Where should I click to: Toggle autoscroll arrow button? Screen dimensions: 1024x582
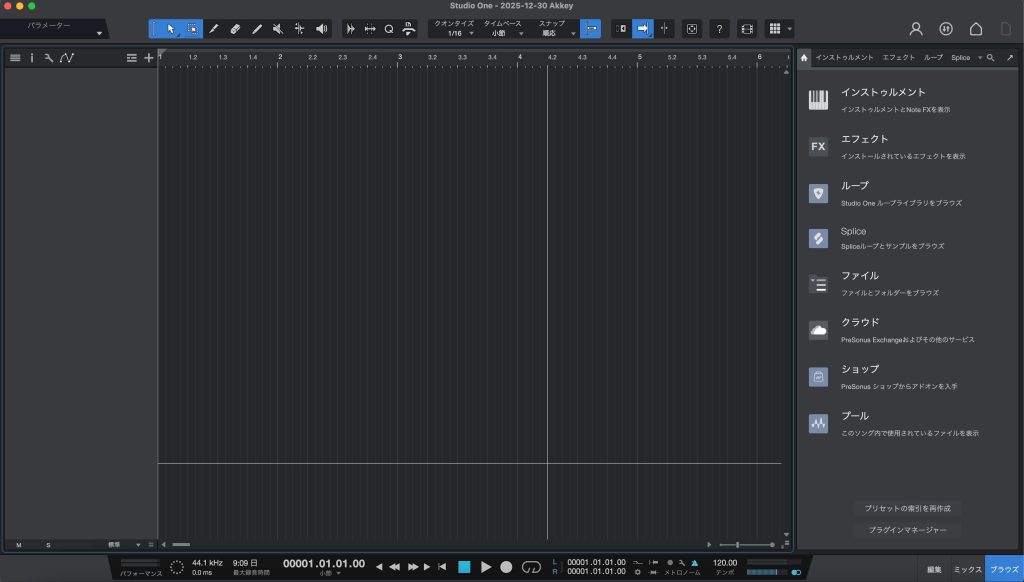coord(643,29)
